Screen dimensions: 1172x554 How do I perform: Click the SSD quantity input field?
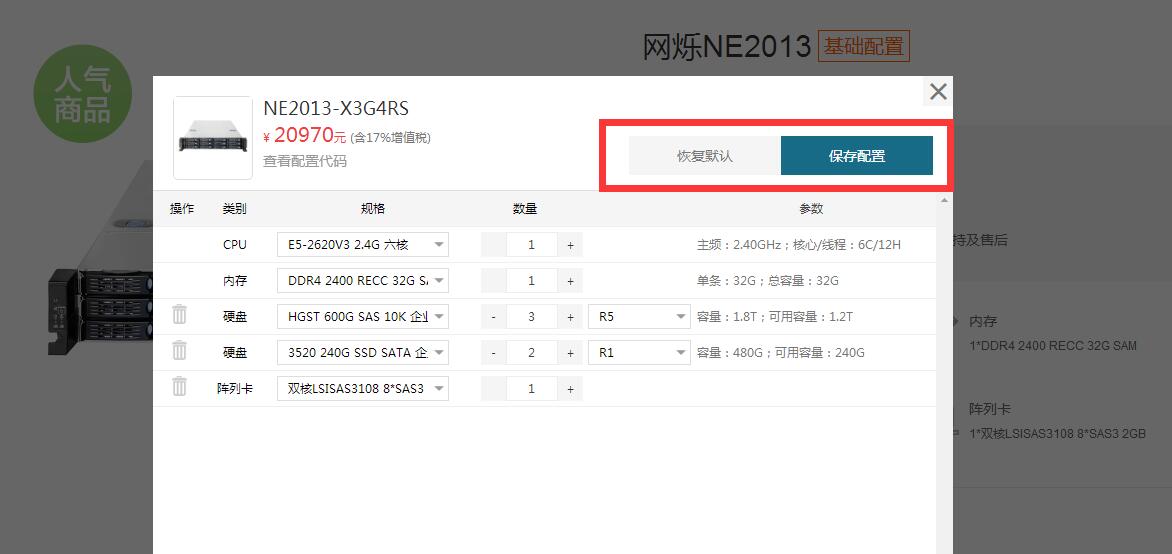pos(531,353)
